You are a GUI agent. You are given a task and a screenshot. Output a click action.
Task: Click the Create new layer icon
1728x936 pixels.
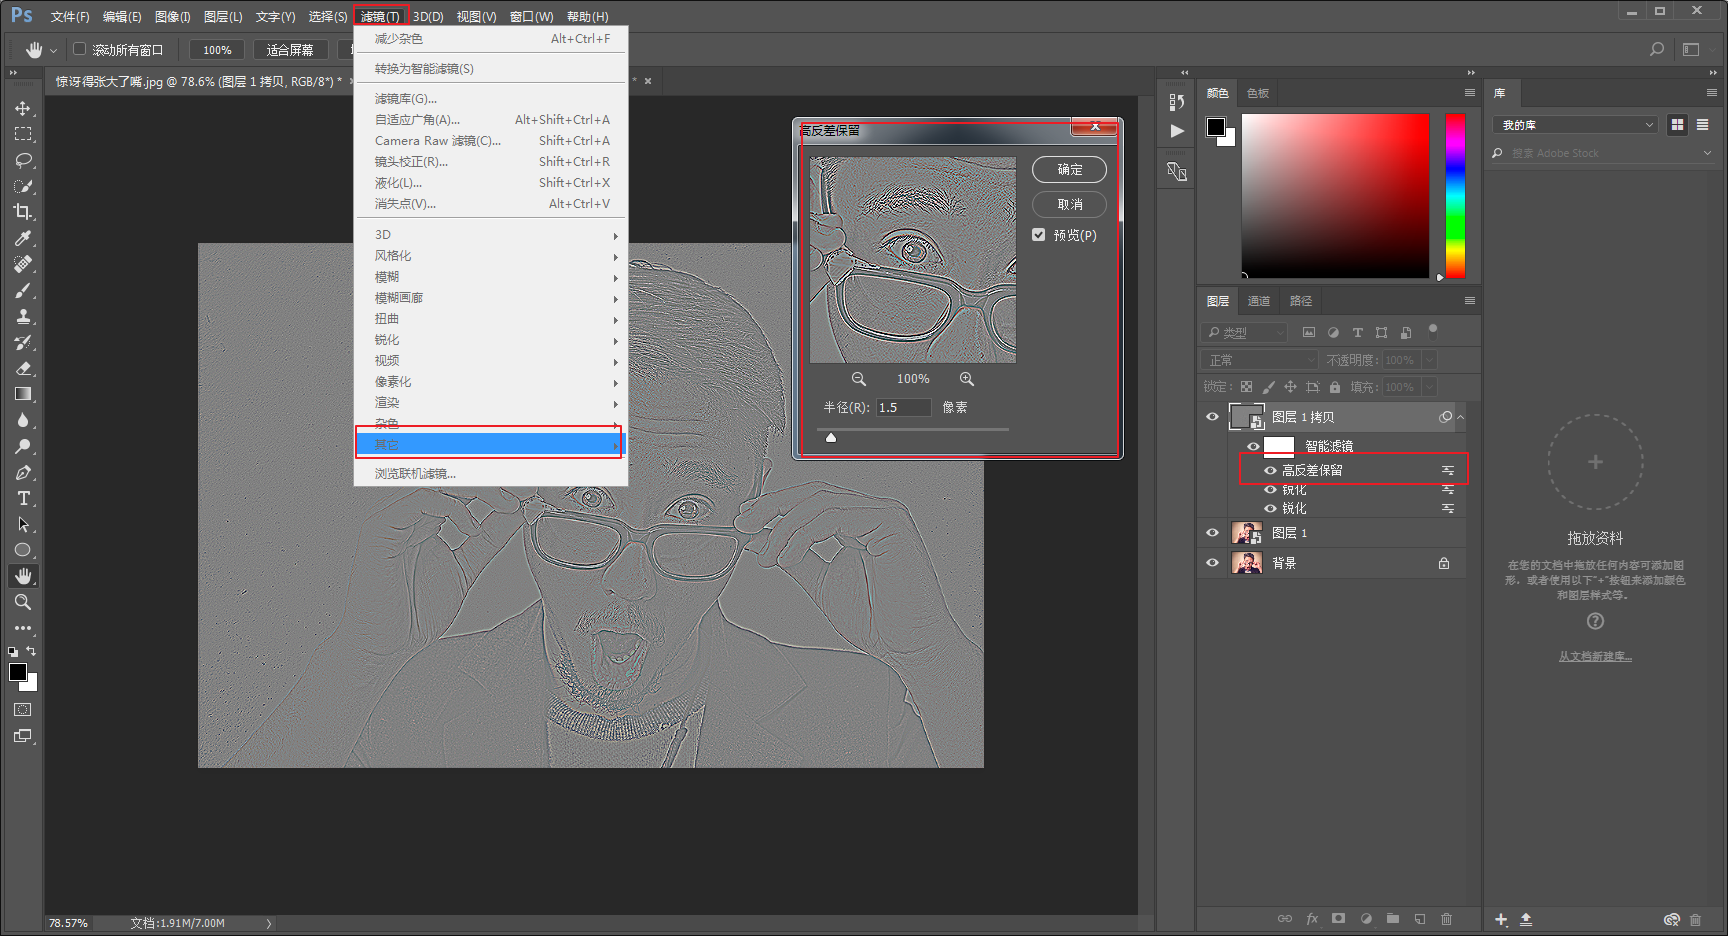pos(1419,918)
